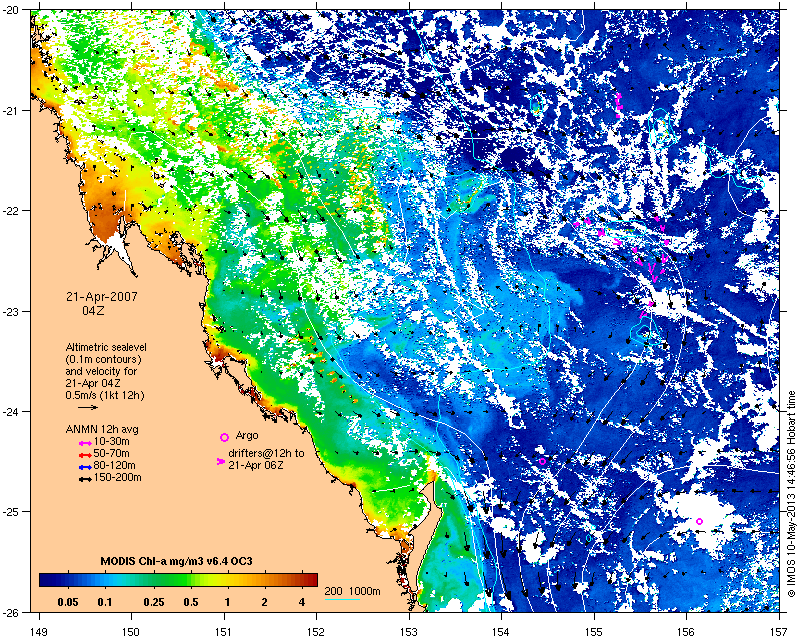Click the dark red end of colorbar

[310, 579]
